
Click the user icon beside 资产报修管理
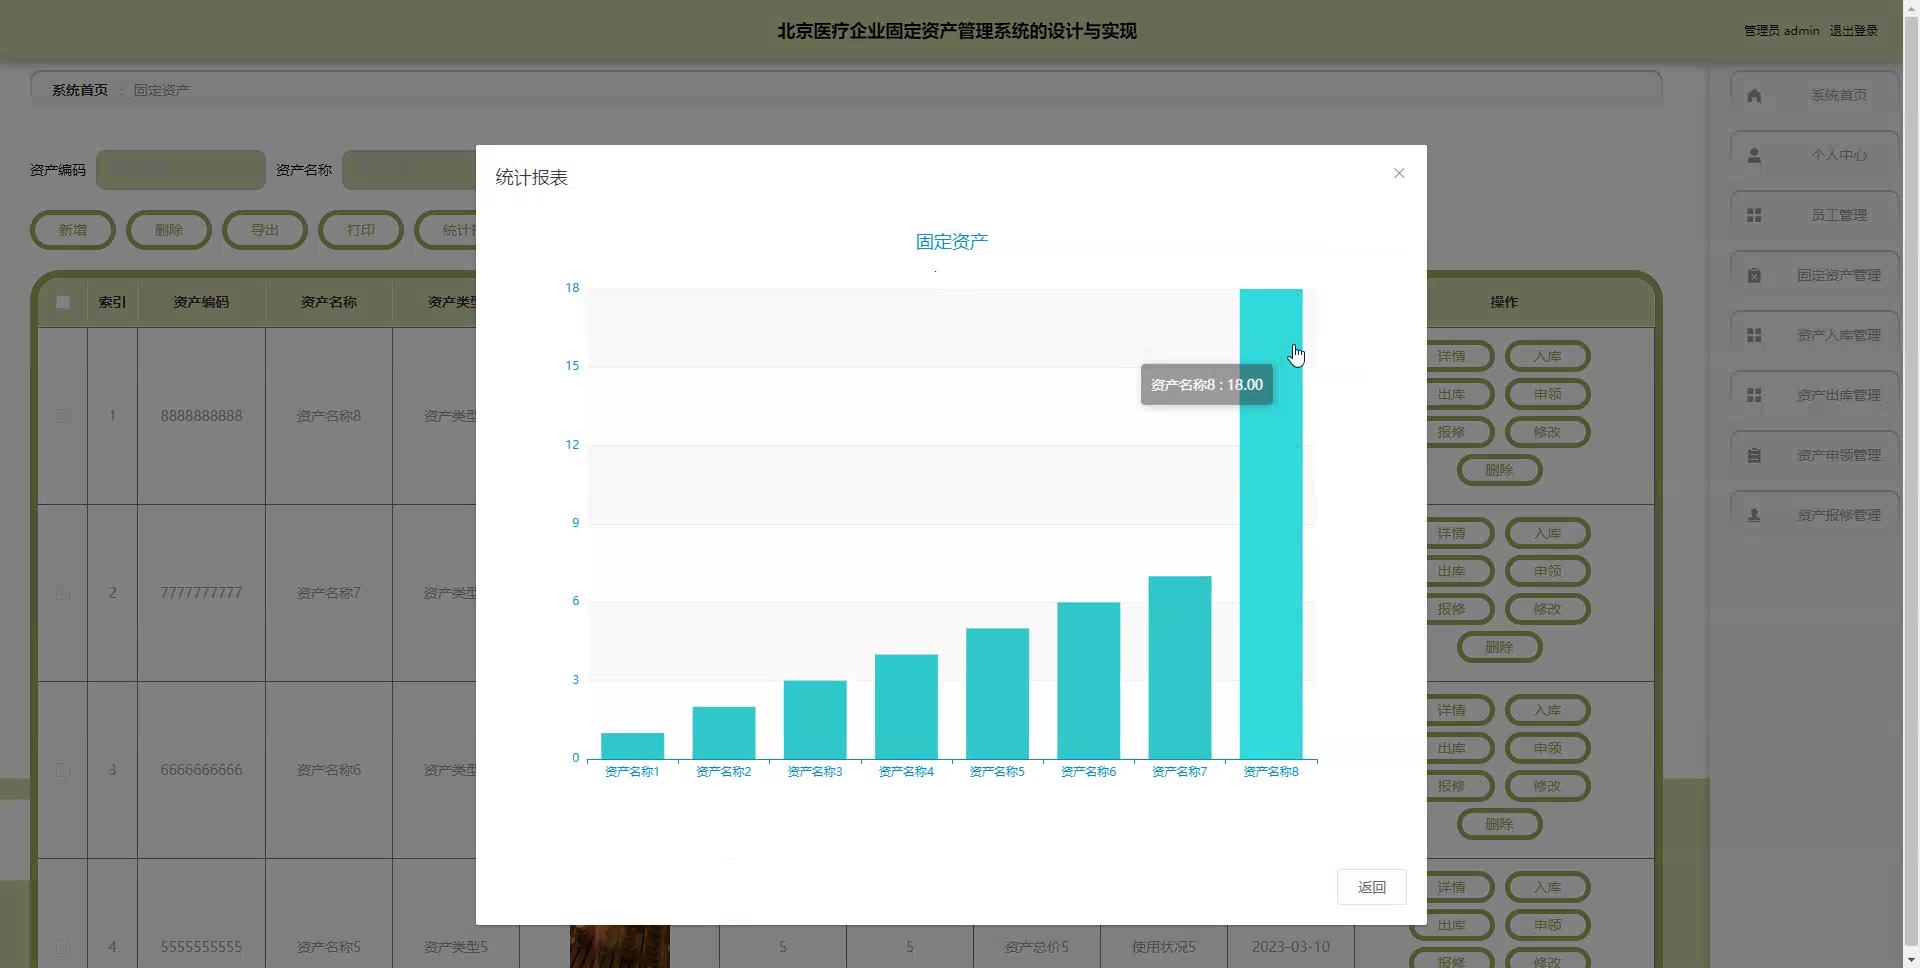(x=1754, y=516)
